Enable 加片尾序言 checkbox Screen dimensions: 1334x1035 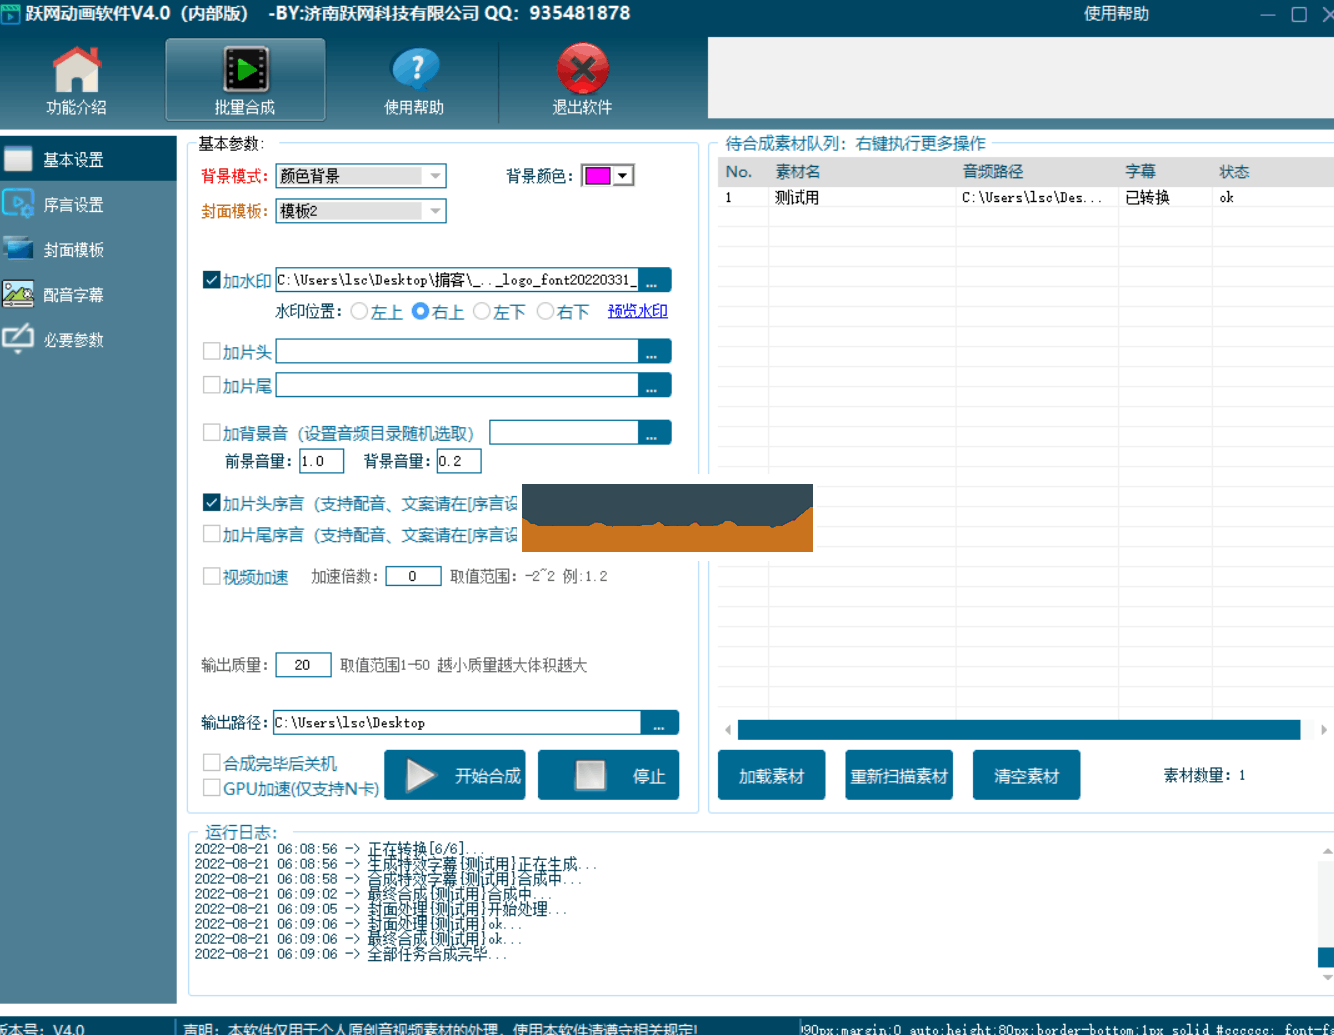click(211, 534)
